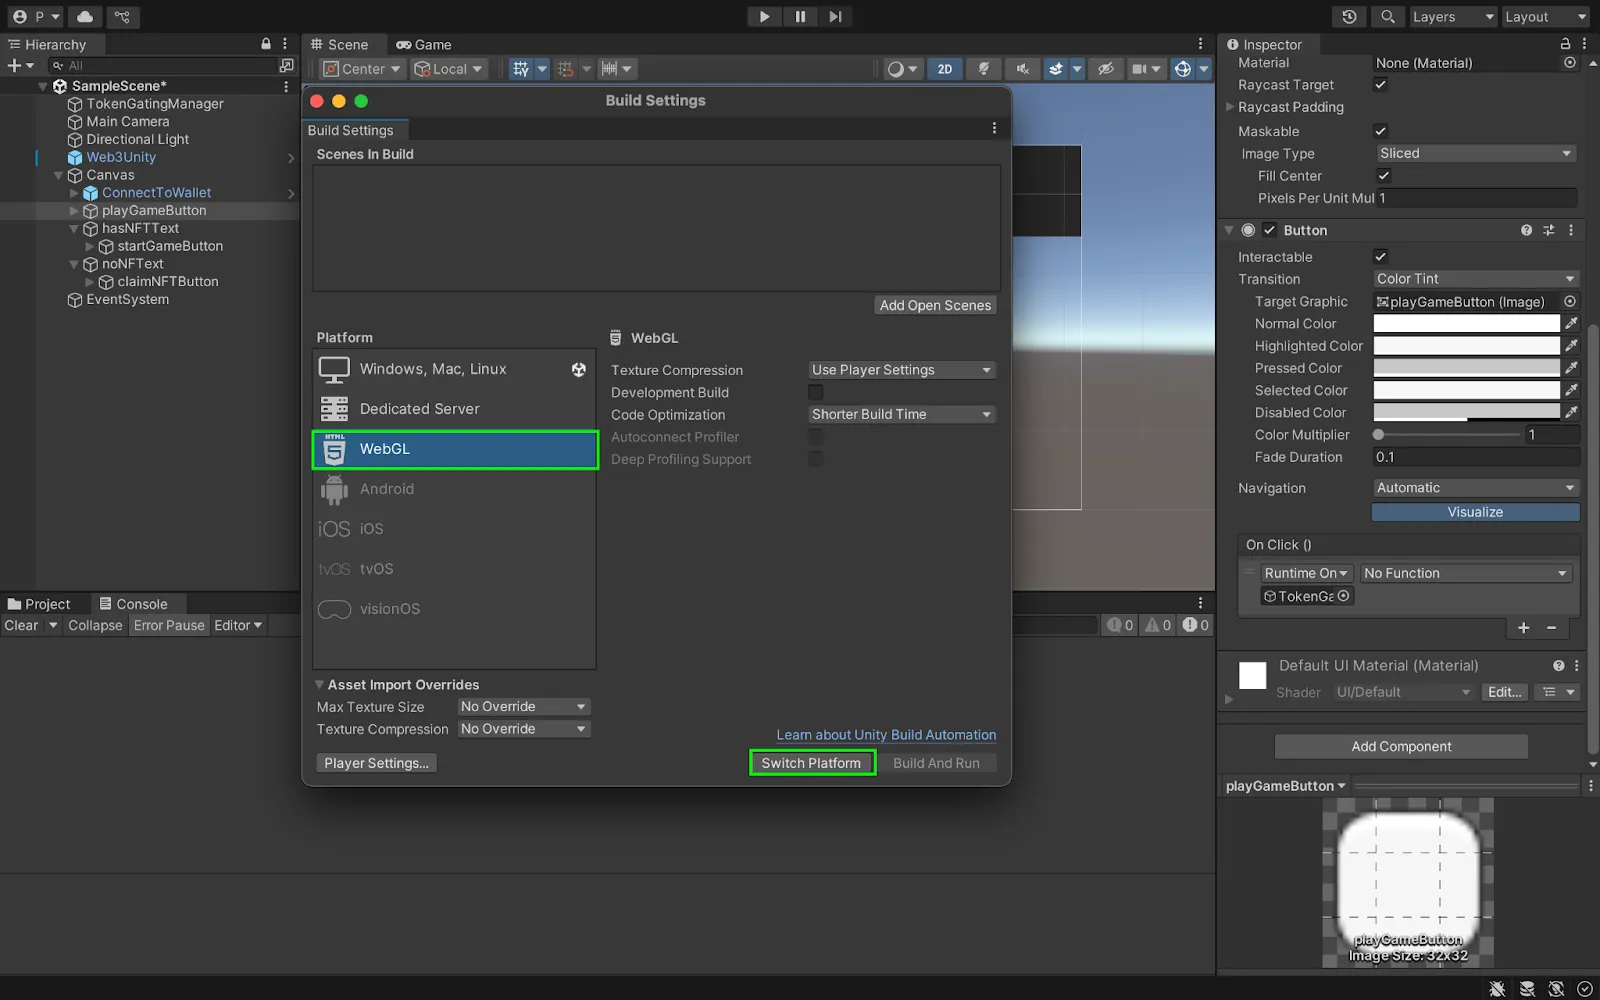Click the Switch Platform button
Image resolution: width=1600 pixels, height=1000 pixels.
[x=811, y=763]
